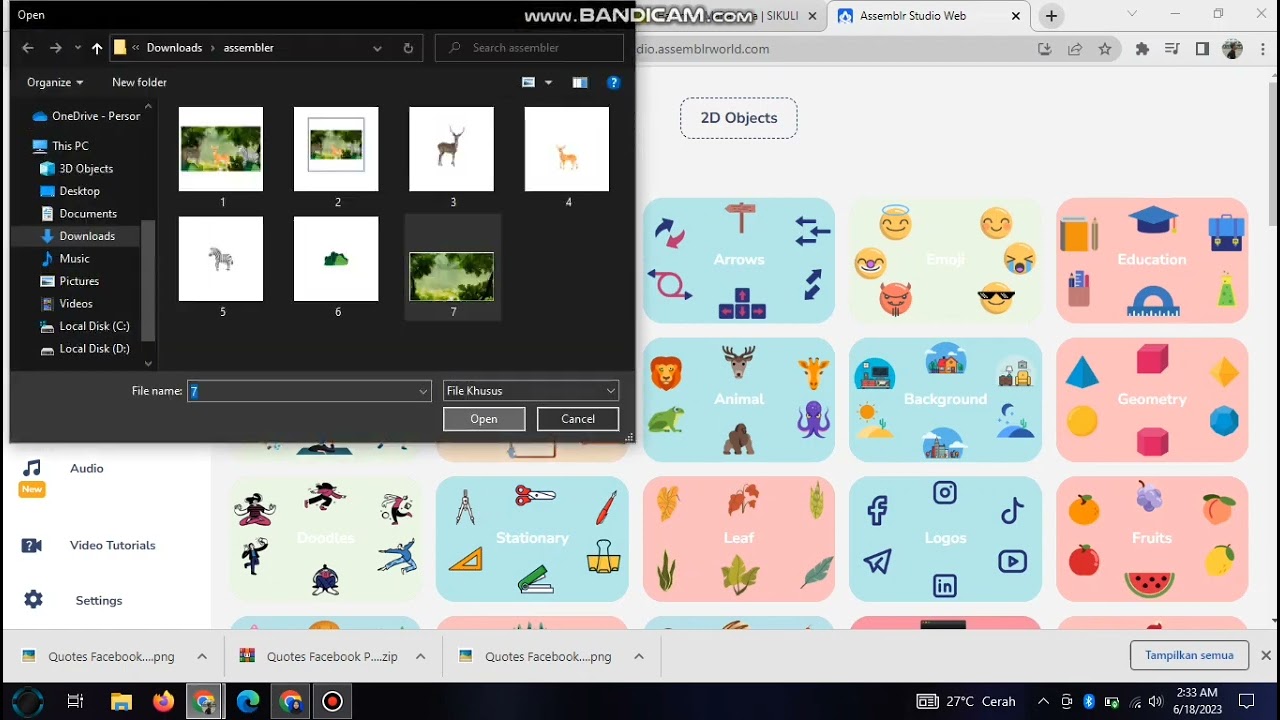This screenshot has height=720, width=1280.
Task: Open file dialog help
Action: (614, 82)
